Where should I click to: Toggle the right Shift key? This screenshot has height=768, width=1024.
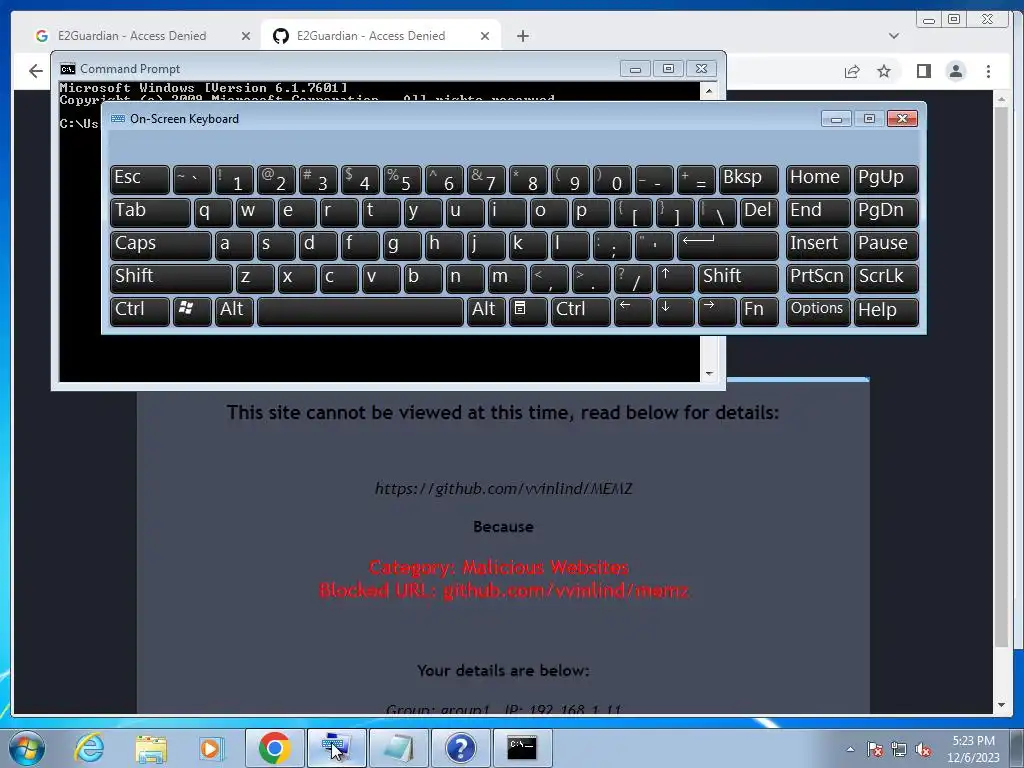coord(738,278)
